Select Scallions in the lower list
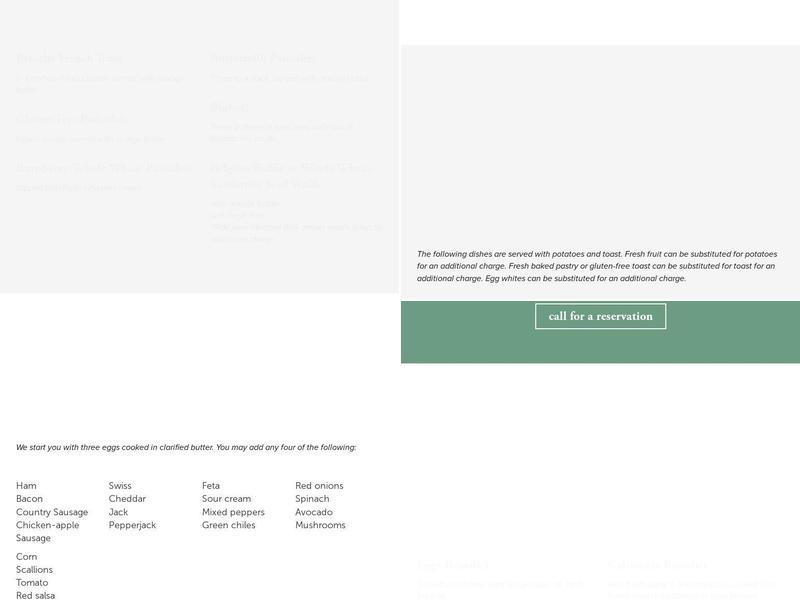 point(34,570)
